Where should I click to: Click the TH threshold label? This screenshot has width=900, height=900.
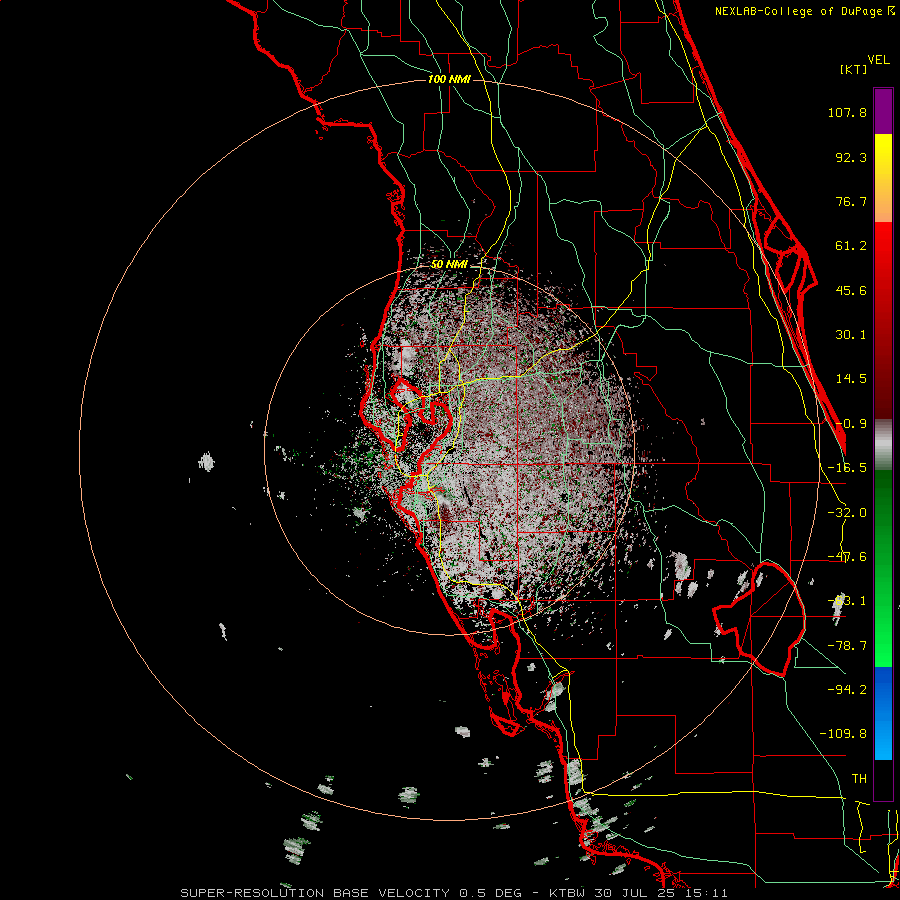[x=859, y=779]
